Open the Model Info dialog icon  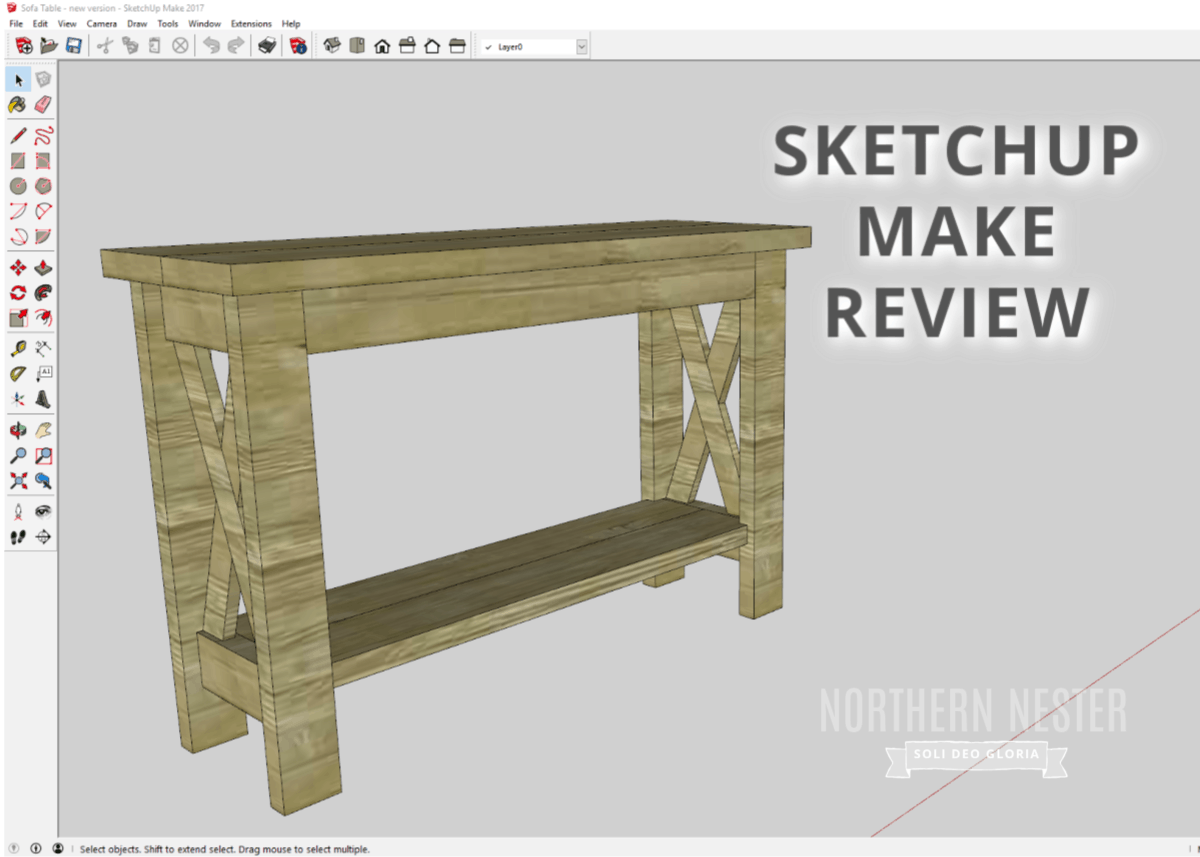(297, 46)
